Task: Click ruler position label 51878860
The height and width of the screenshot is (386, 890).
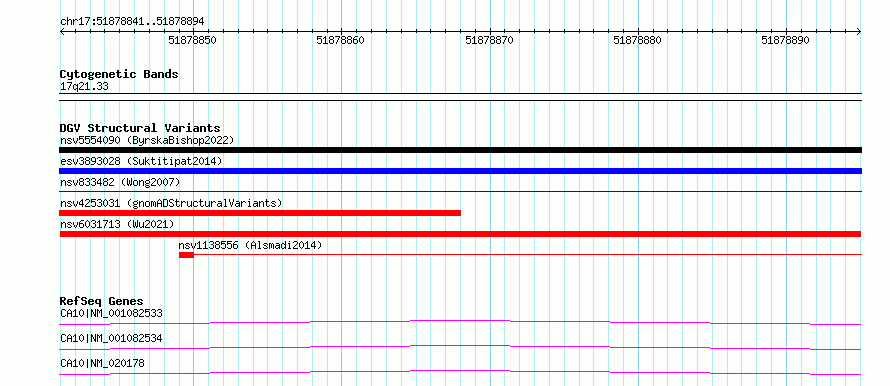Action: click(x=341, y=40)
